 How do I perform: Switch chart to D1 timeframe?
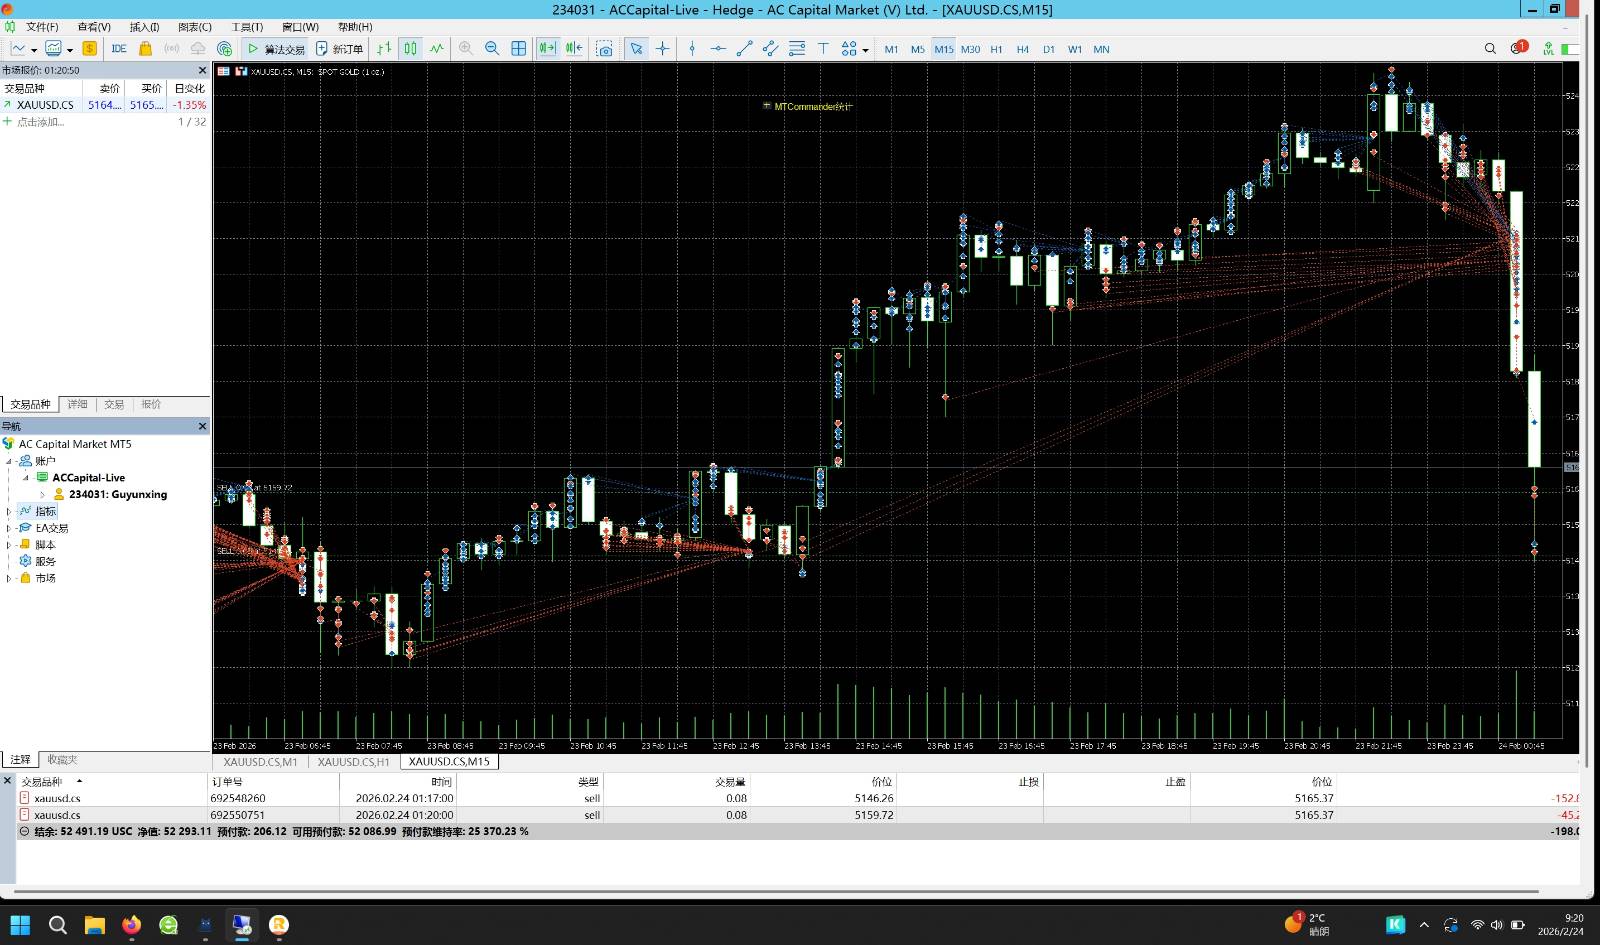(1048, 49)
